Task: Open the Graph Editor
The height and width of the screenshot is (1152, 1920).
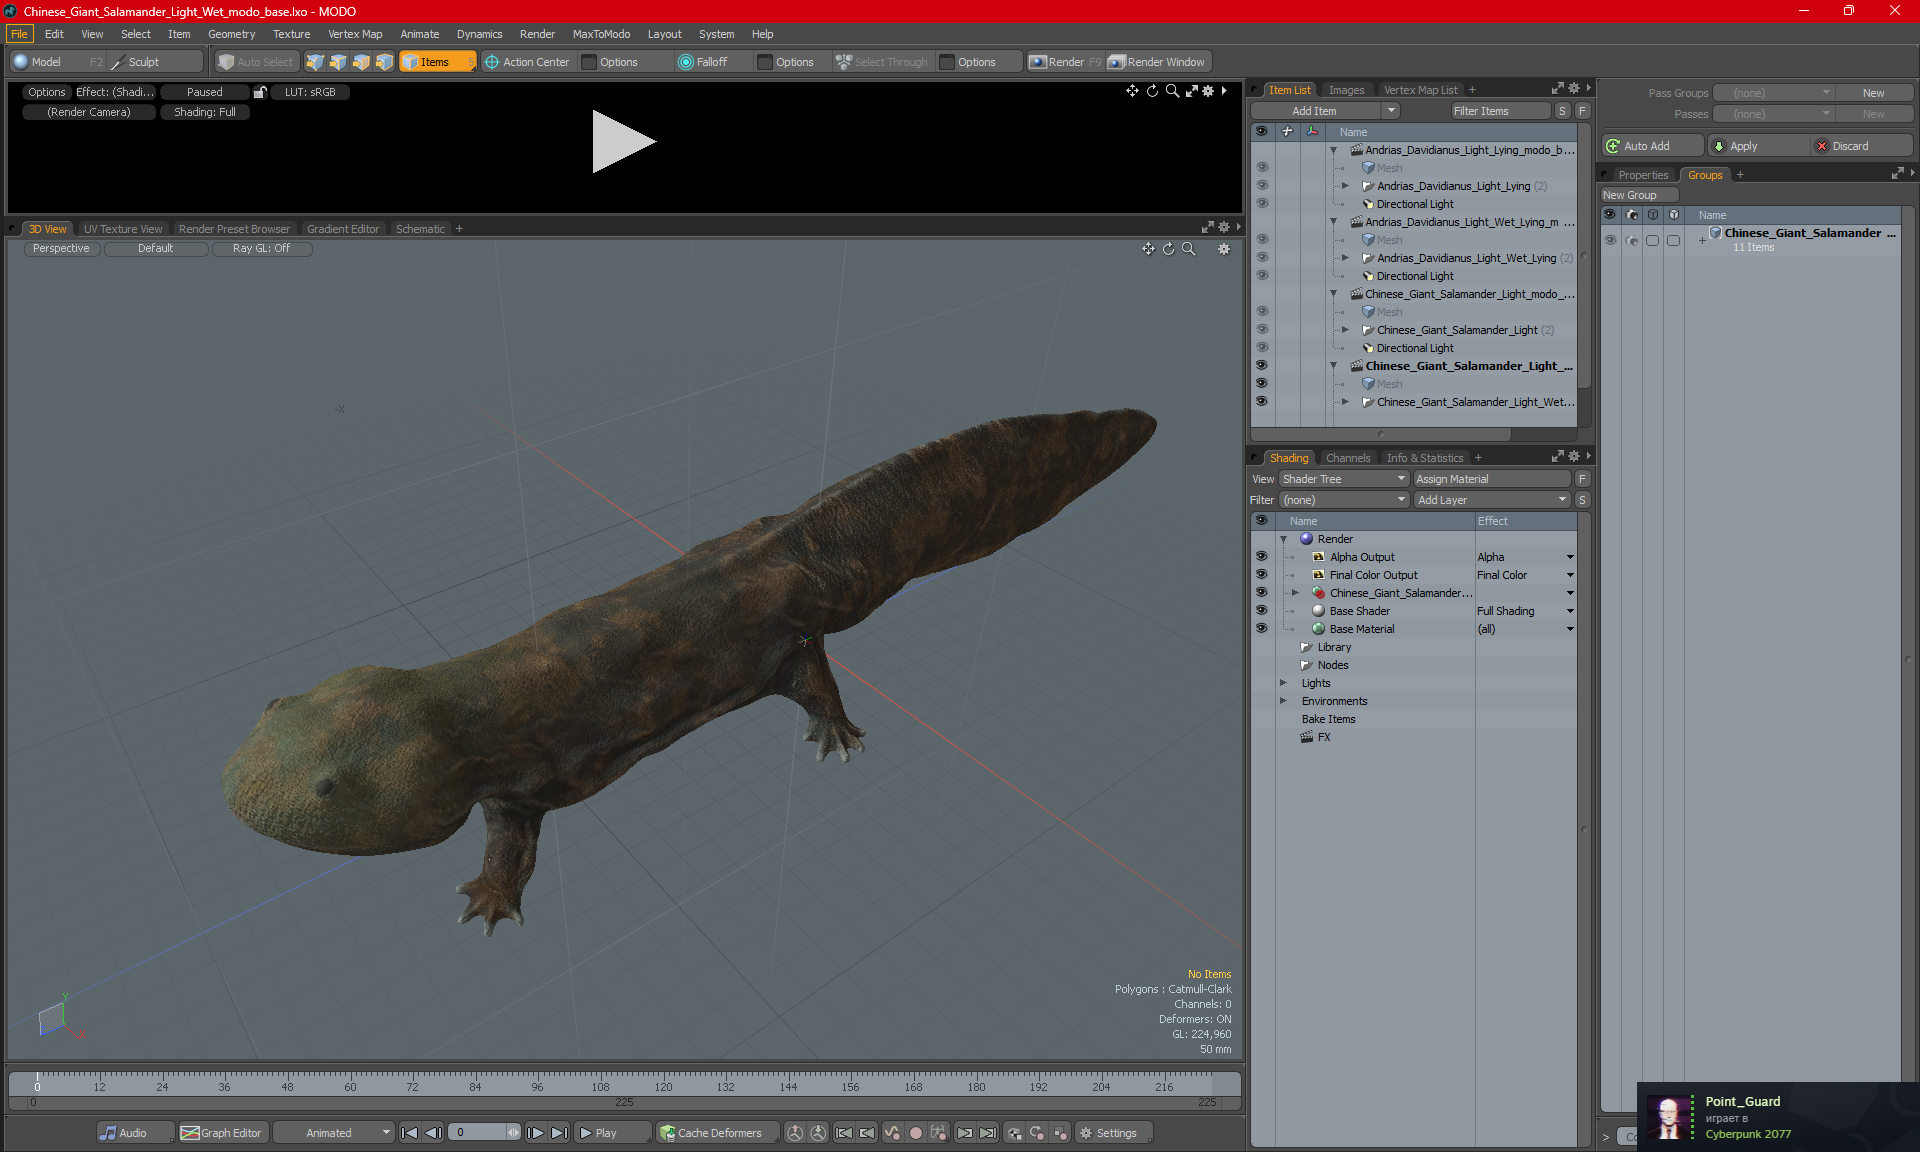Action: click(x=222, y=1133)
